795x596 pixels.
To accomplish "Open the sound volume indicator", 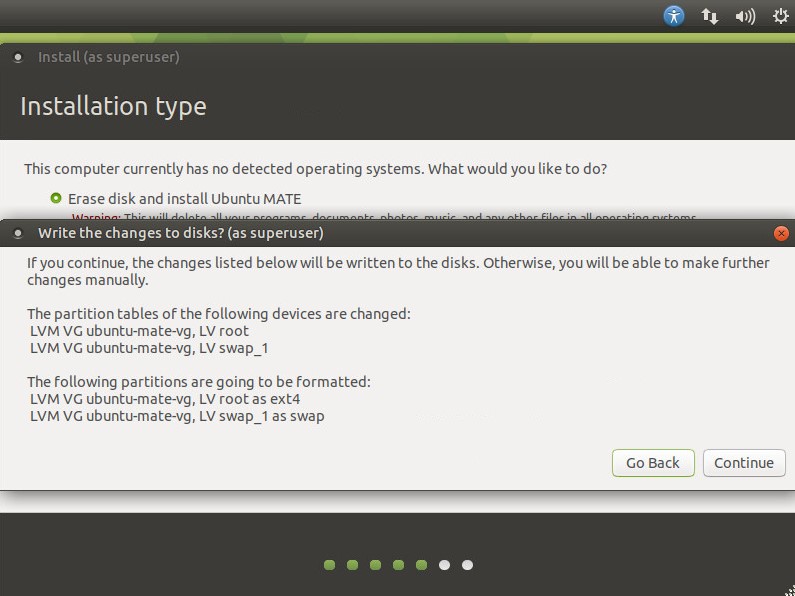I will (744, 16).
